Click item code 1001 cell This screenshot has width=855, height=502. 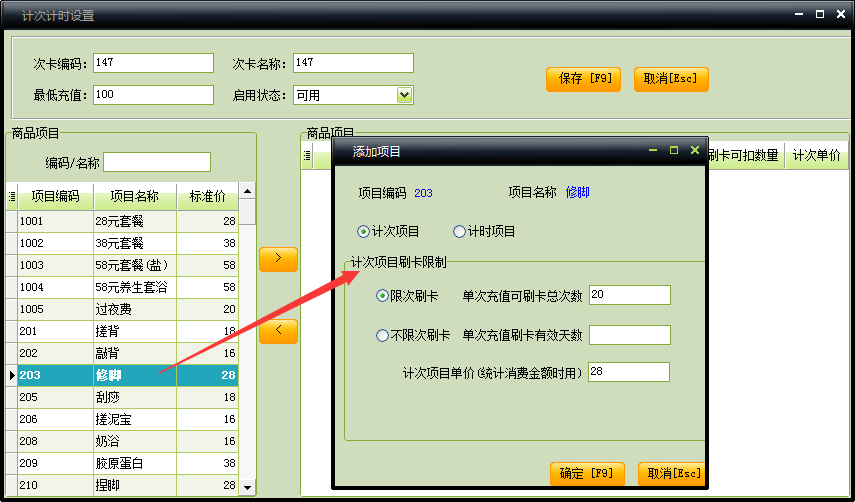click(56, 221)
